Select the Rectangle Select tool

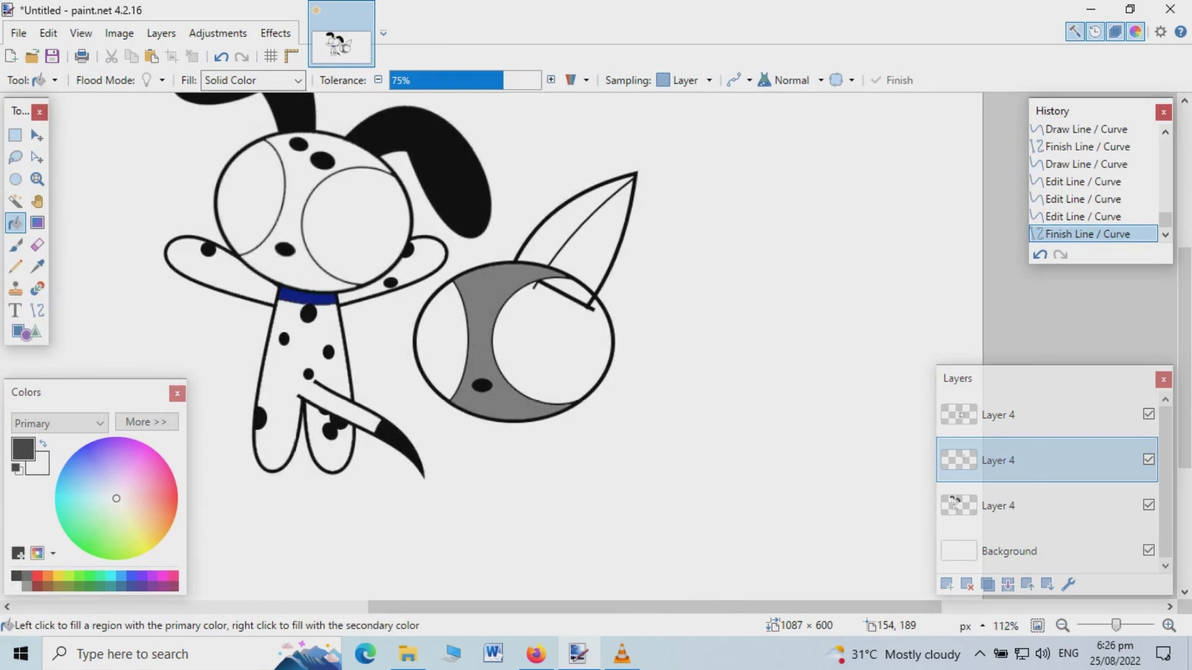click(15, 135)
